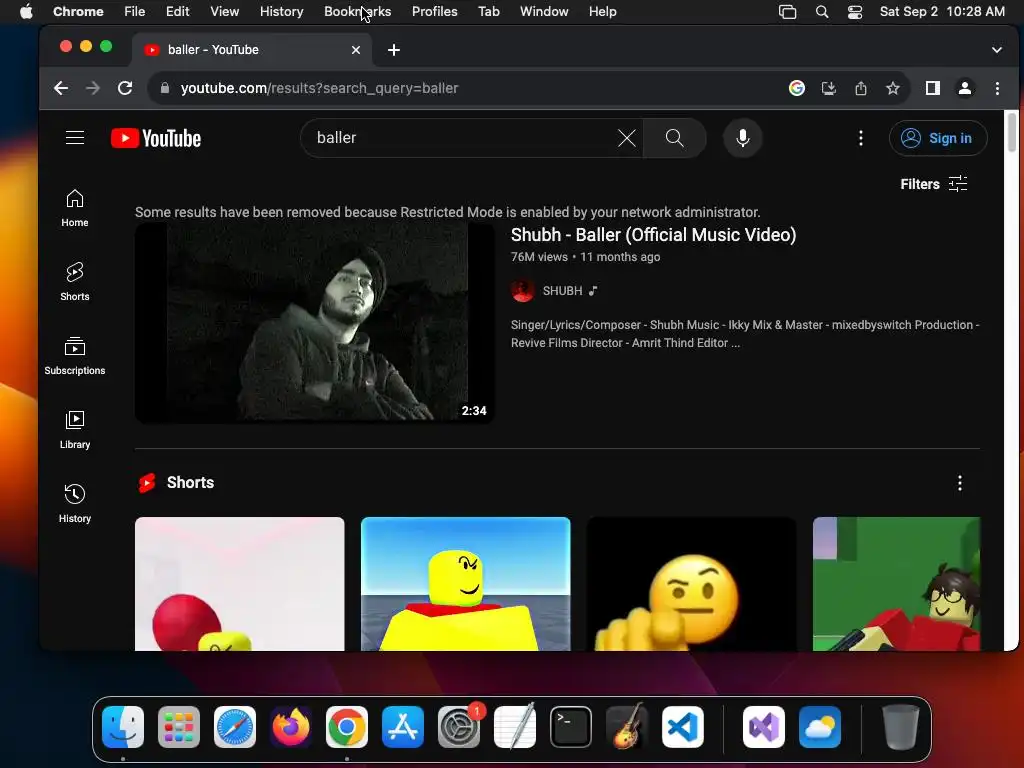Open Terminal from the Dock
The height and width of the screenshot is (768, 1024).
[x=571, y=727]
